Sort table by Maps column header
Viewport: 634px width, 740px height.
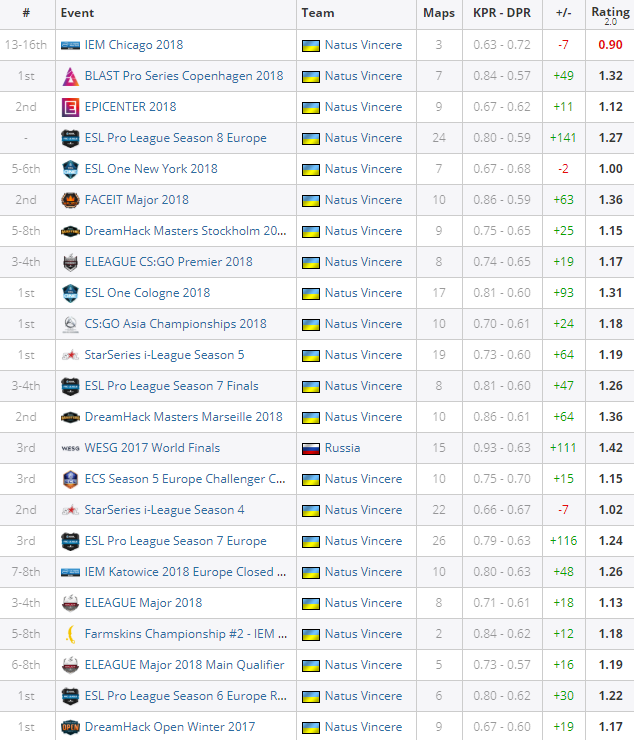(x=439, y=13)
